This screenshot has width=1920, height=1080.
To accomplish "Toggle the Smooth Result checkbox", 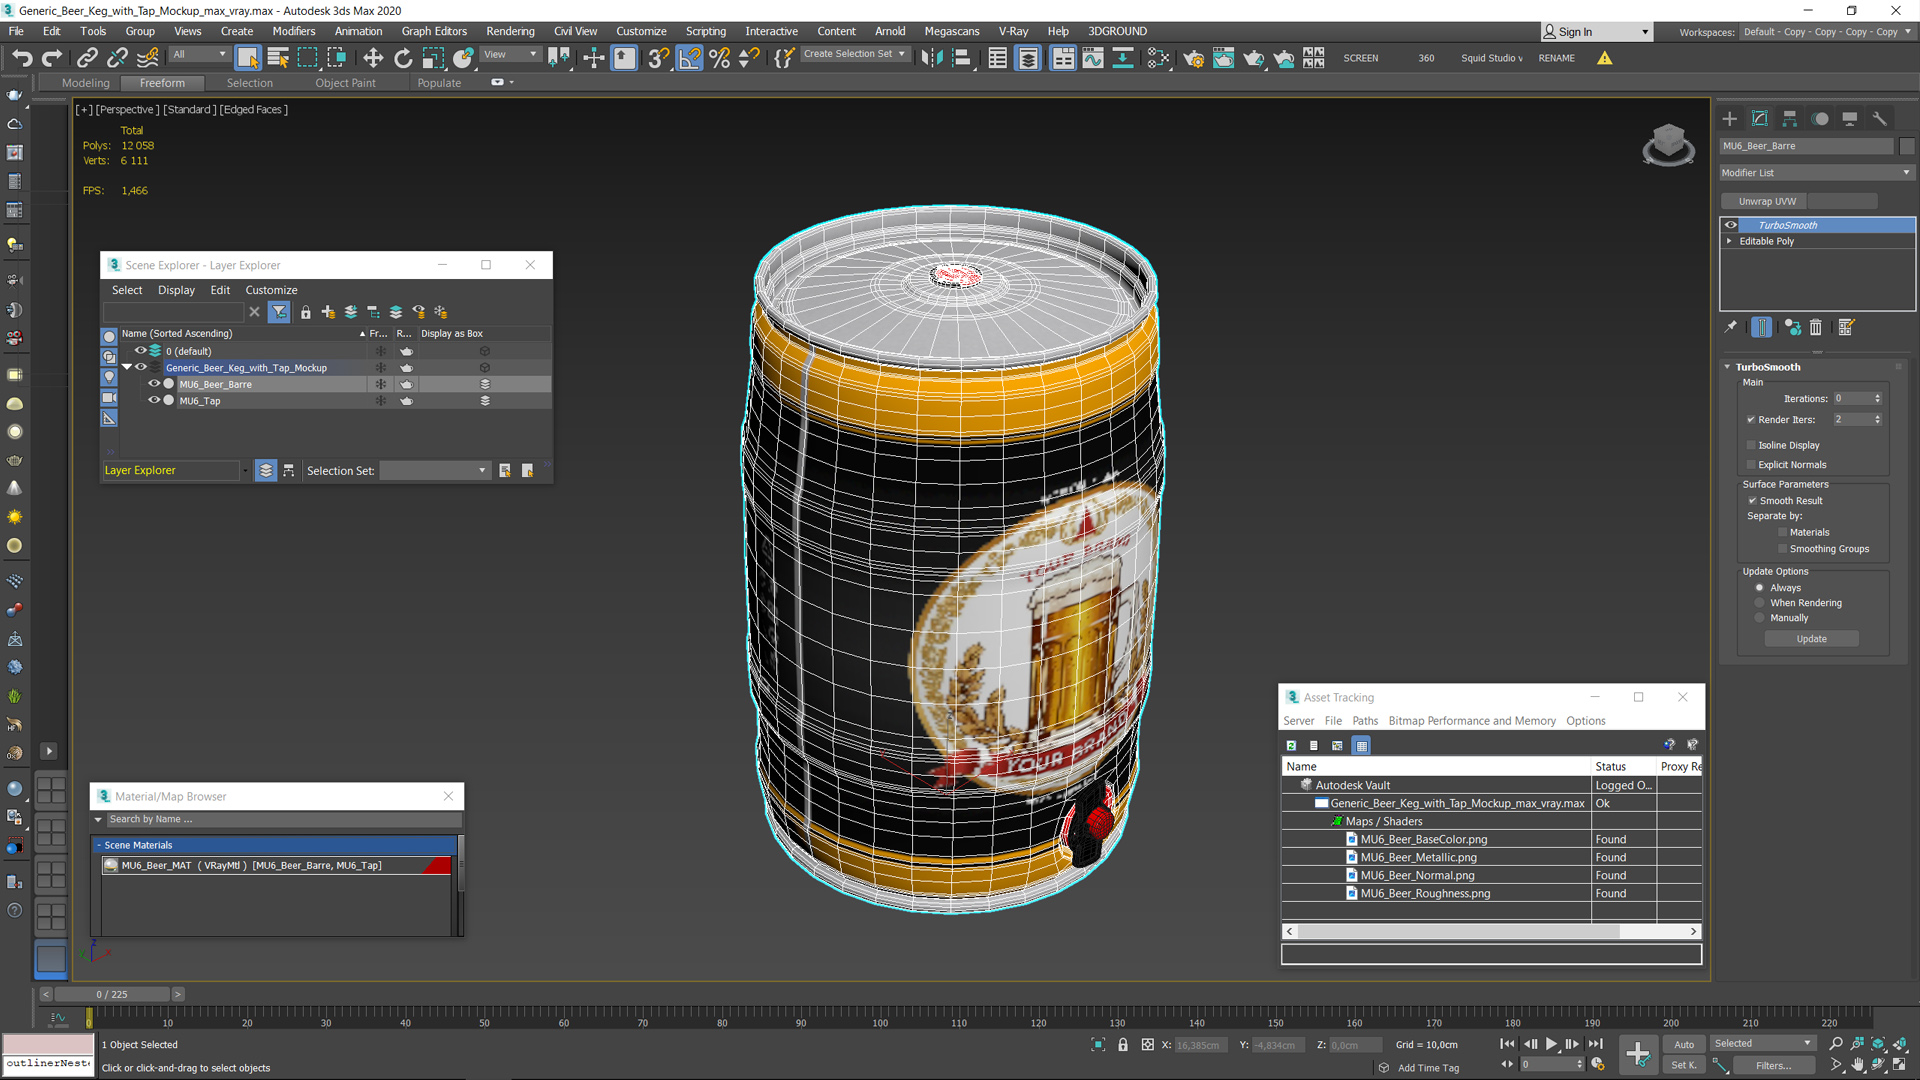I will tap(1752, 501).
